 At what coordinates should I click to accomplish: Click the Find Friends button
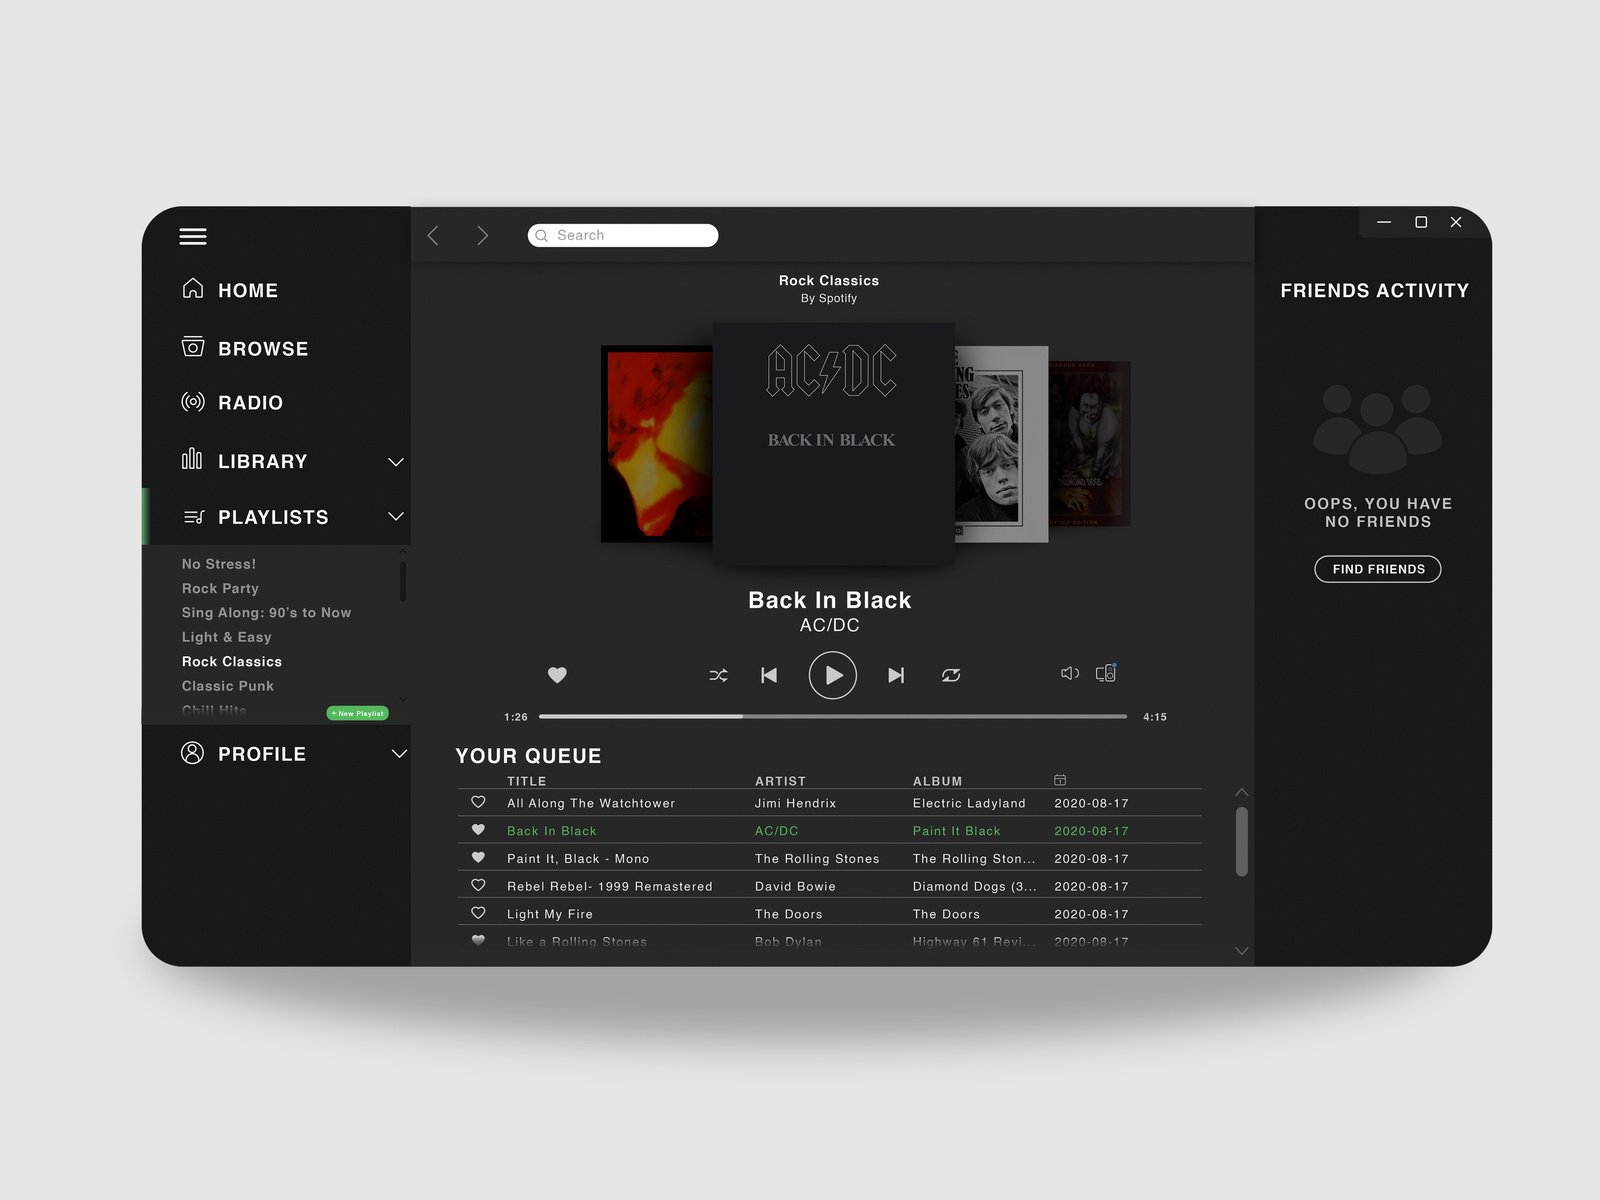click(x=1377, y=569)
